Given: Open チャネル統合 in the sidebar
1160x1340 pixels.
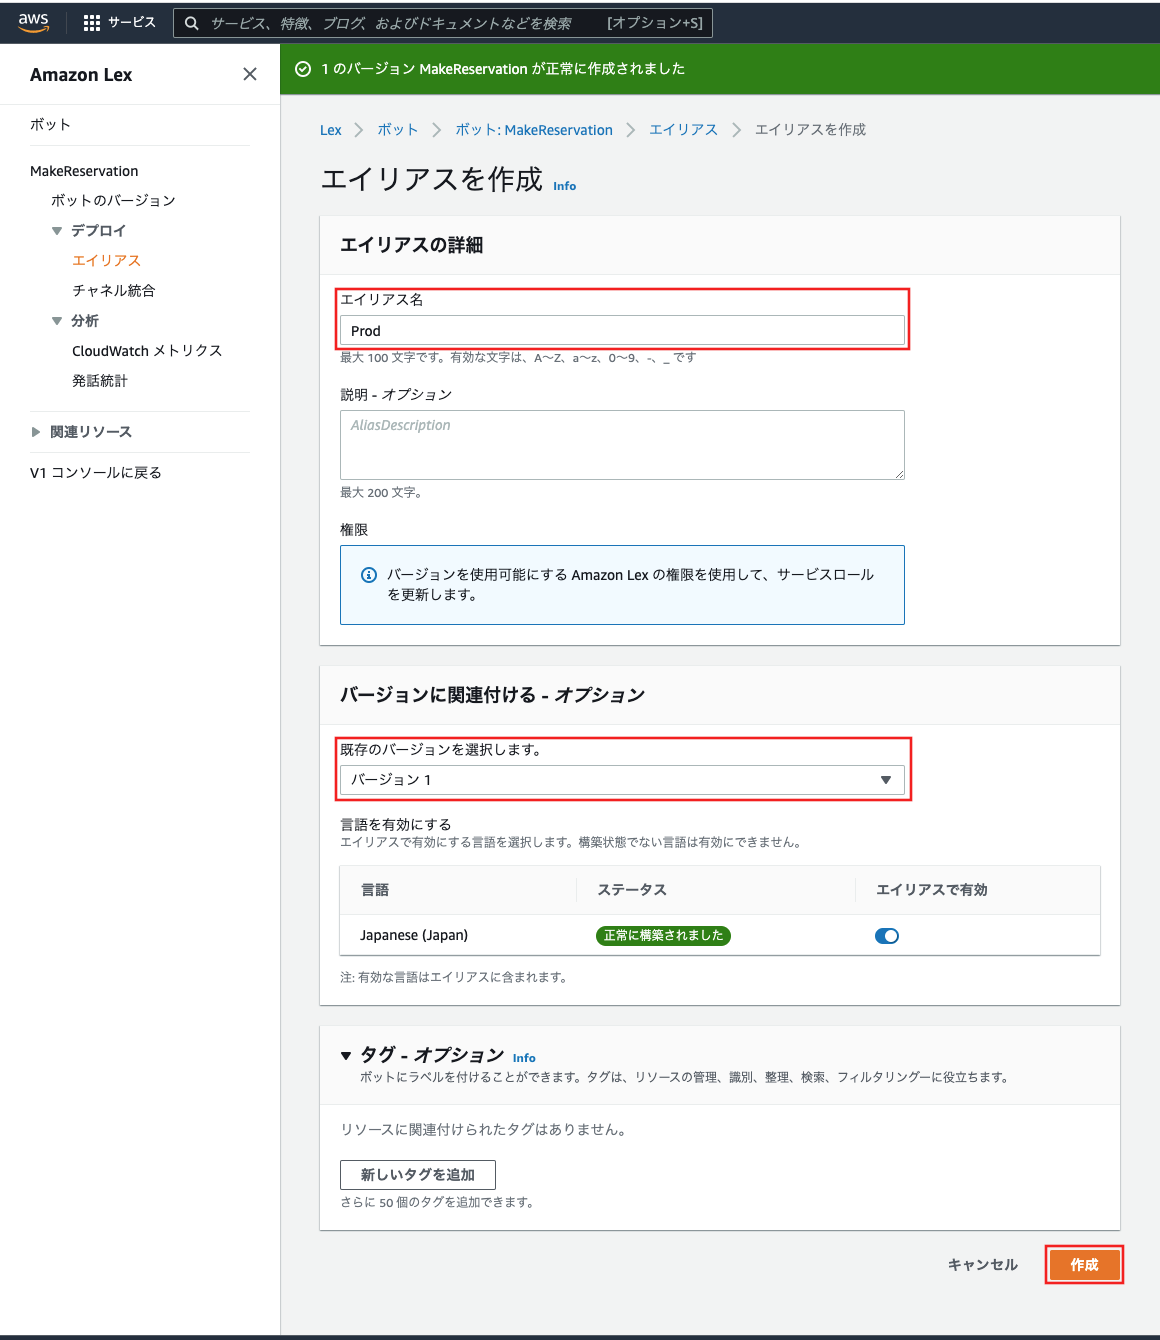Looking at the screenshot, I should pos(114,291).
